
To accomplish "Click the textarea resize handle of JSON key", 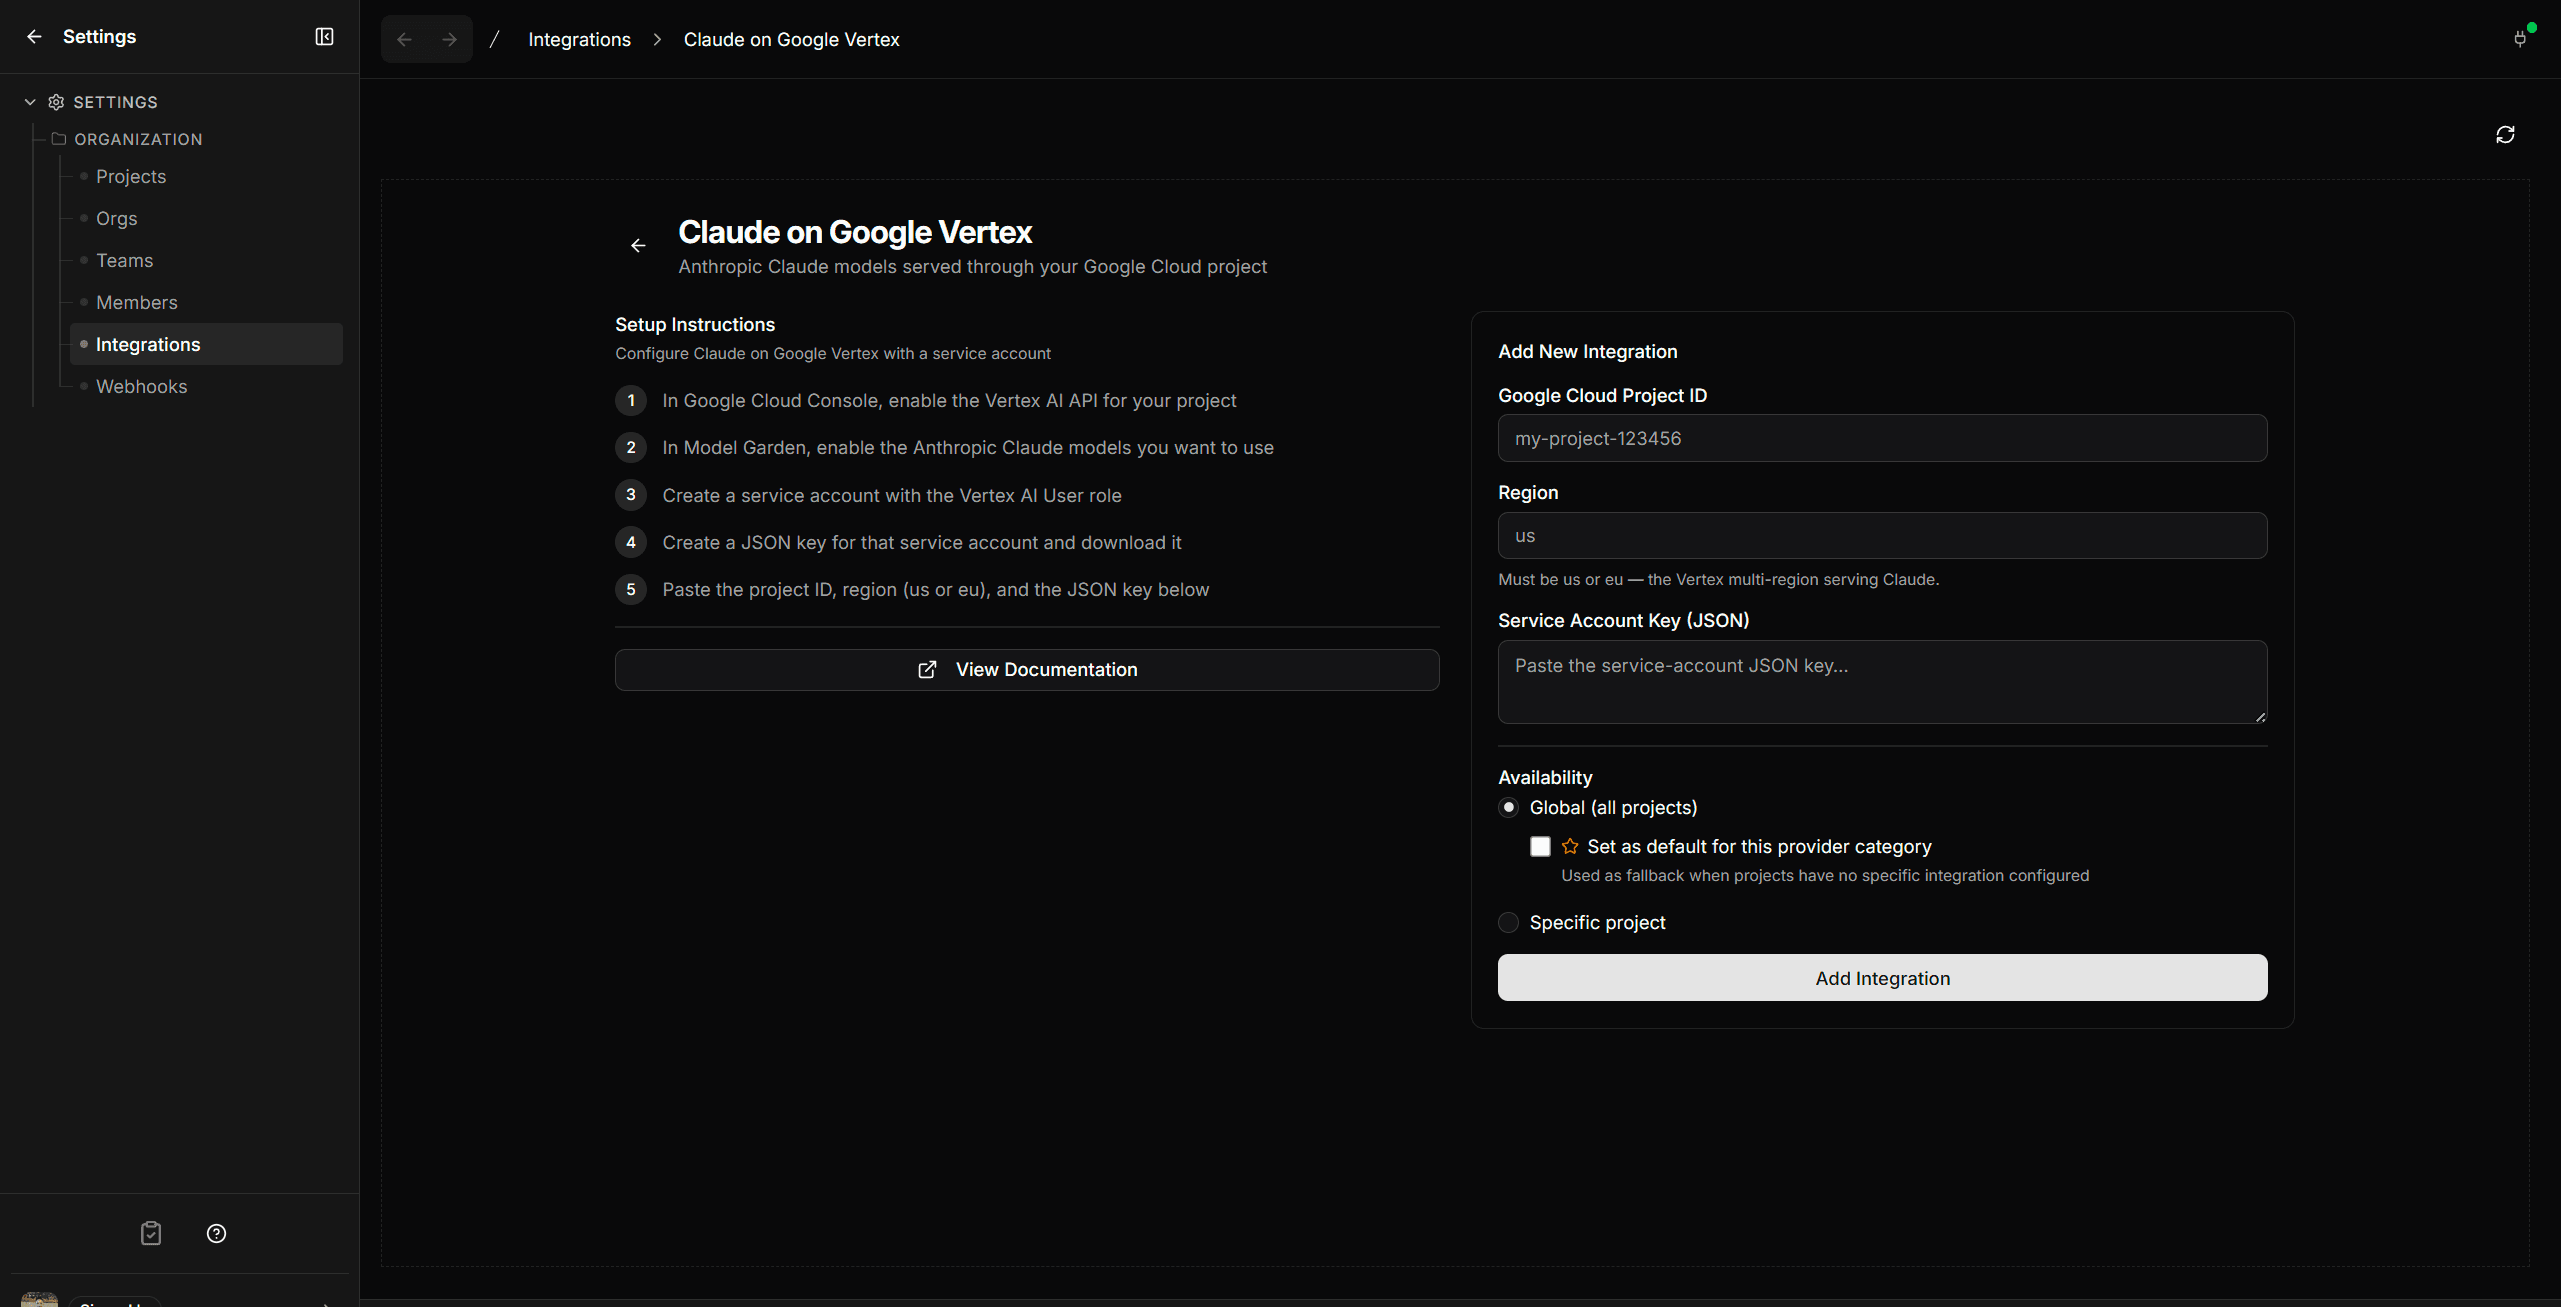I will click(x=2260, y=716).
